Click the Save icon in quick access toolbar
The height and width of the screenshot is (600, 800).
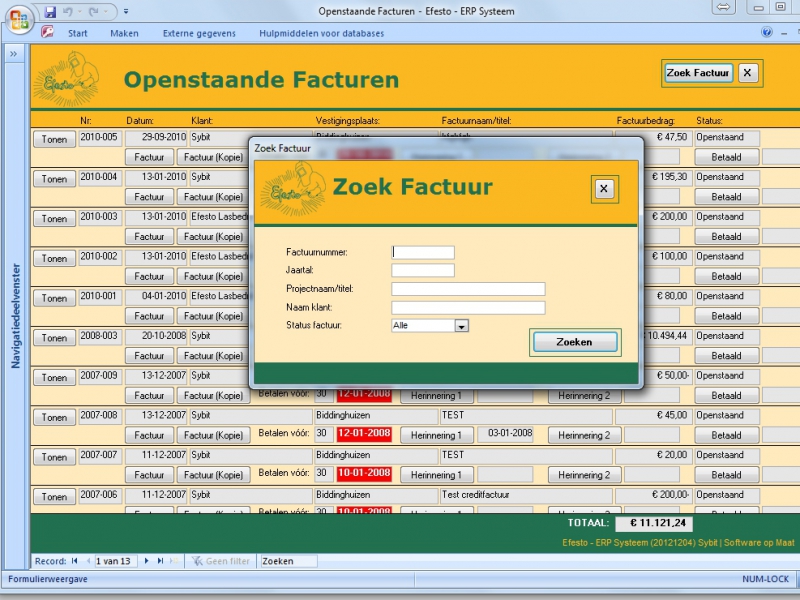(x=50, y=12)
